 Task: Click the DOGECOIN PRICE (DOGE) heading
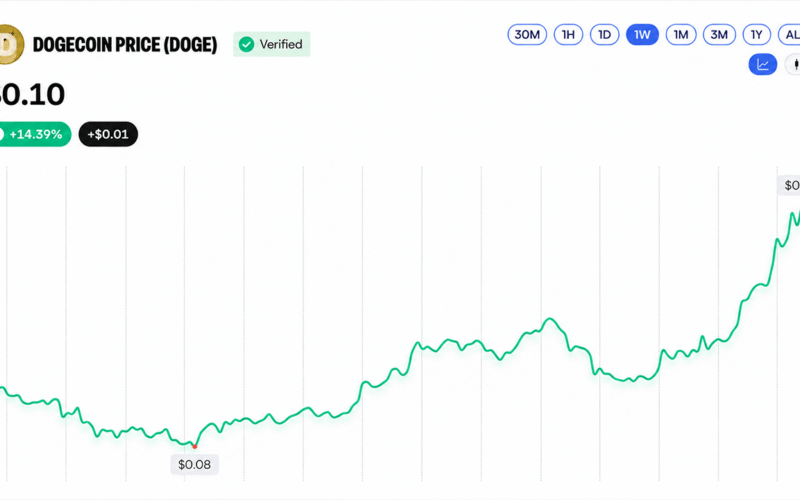[125, 45]
